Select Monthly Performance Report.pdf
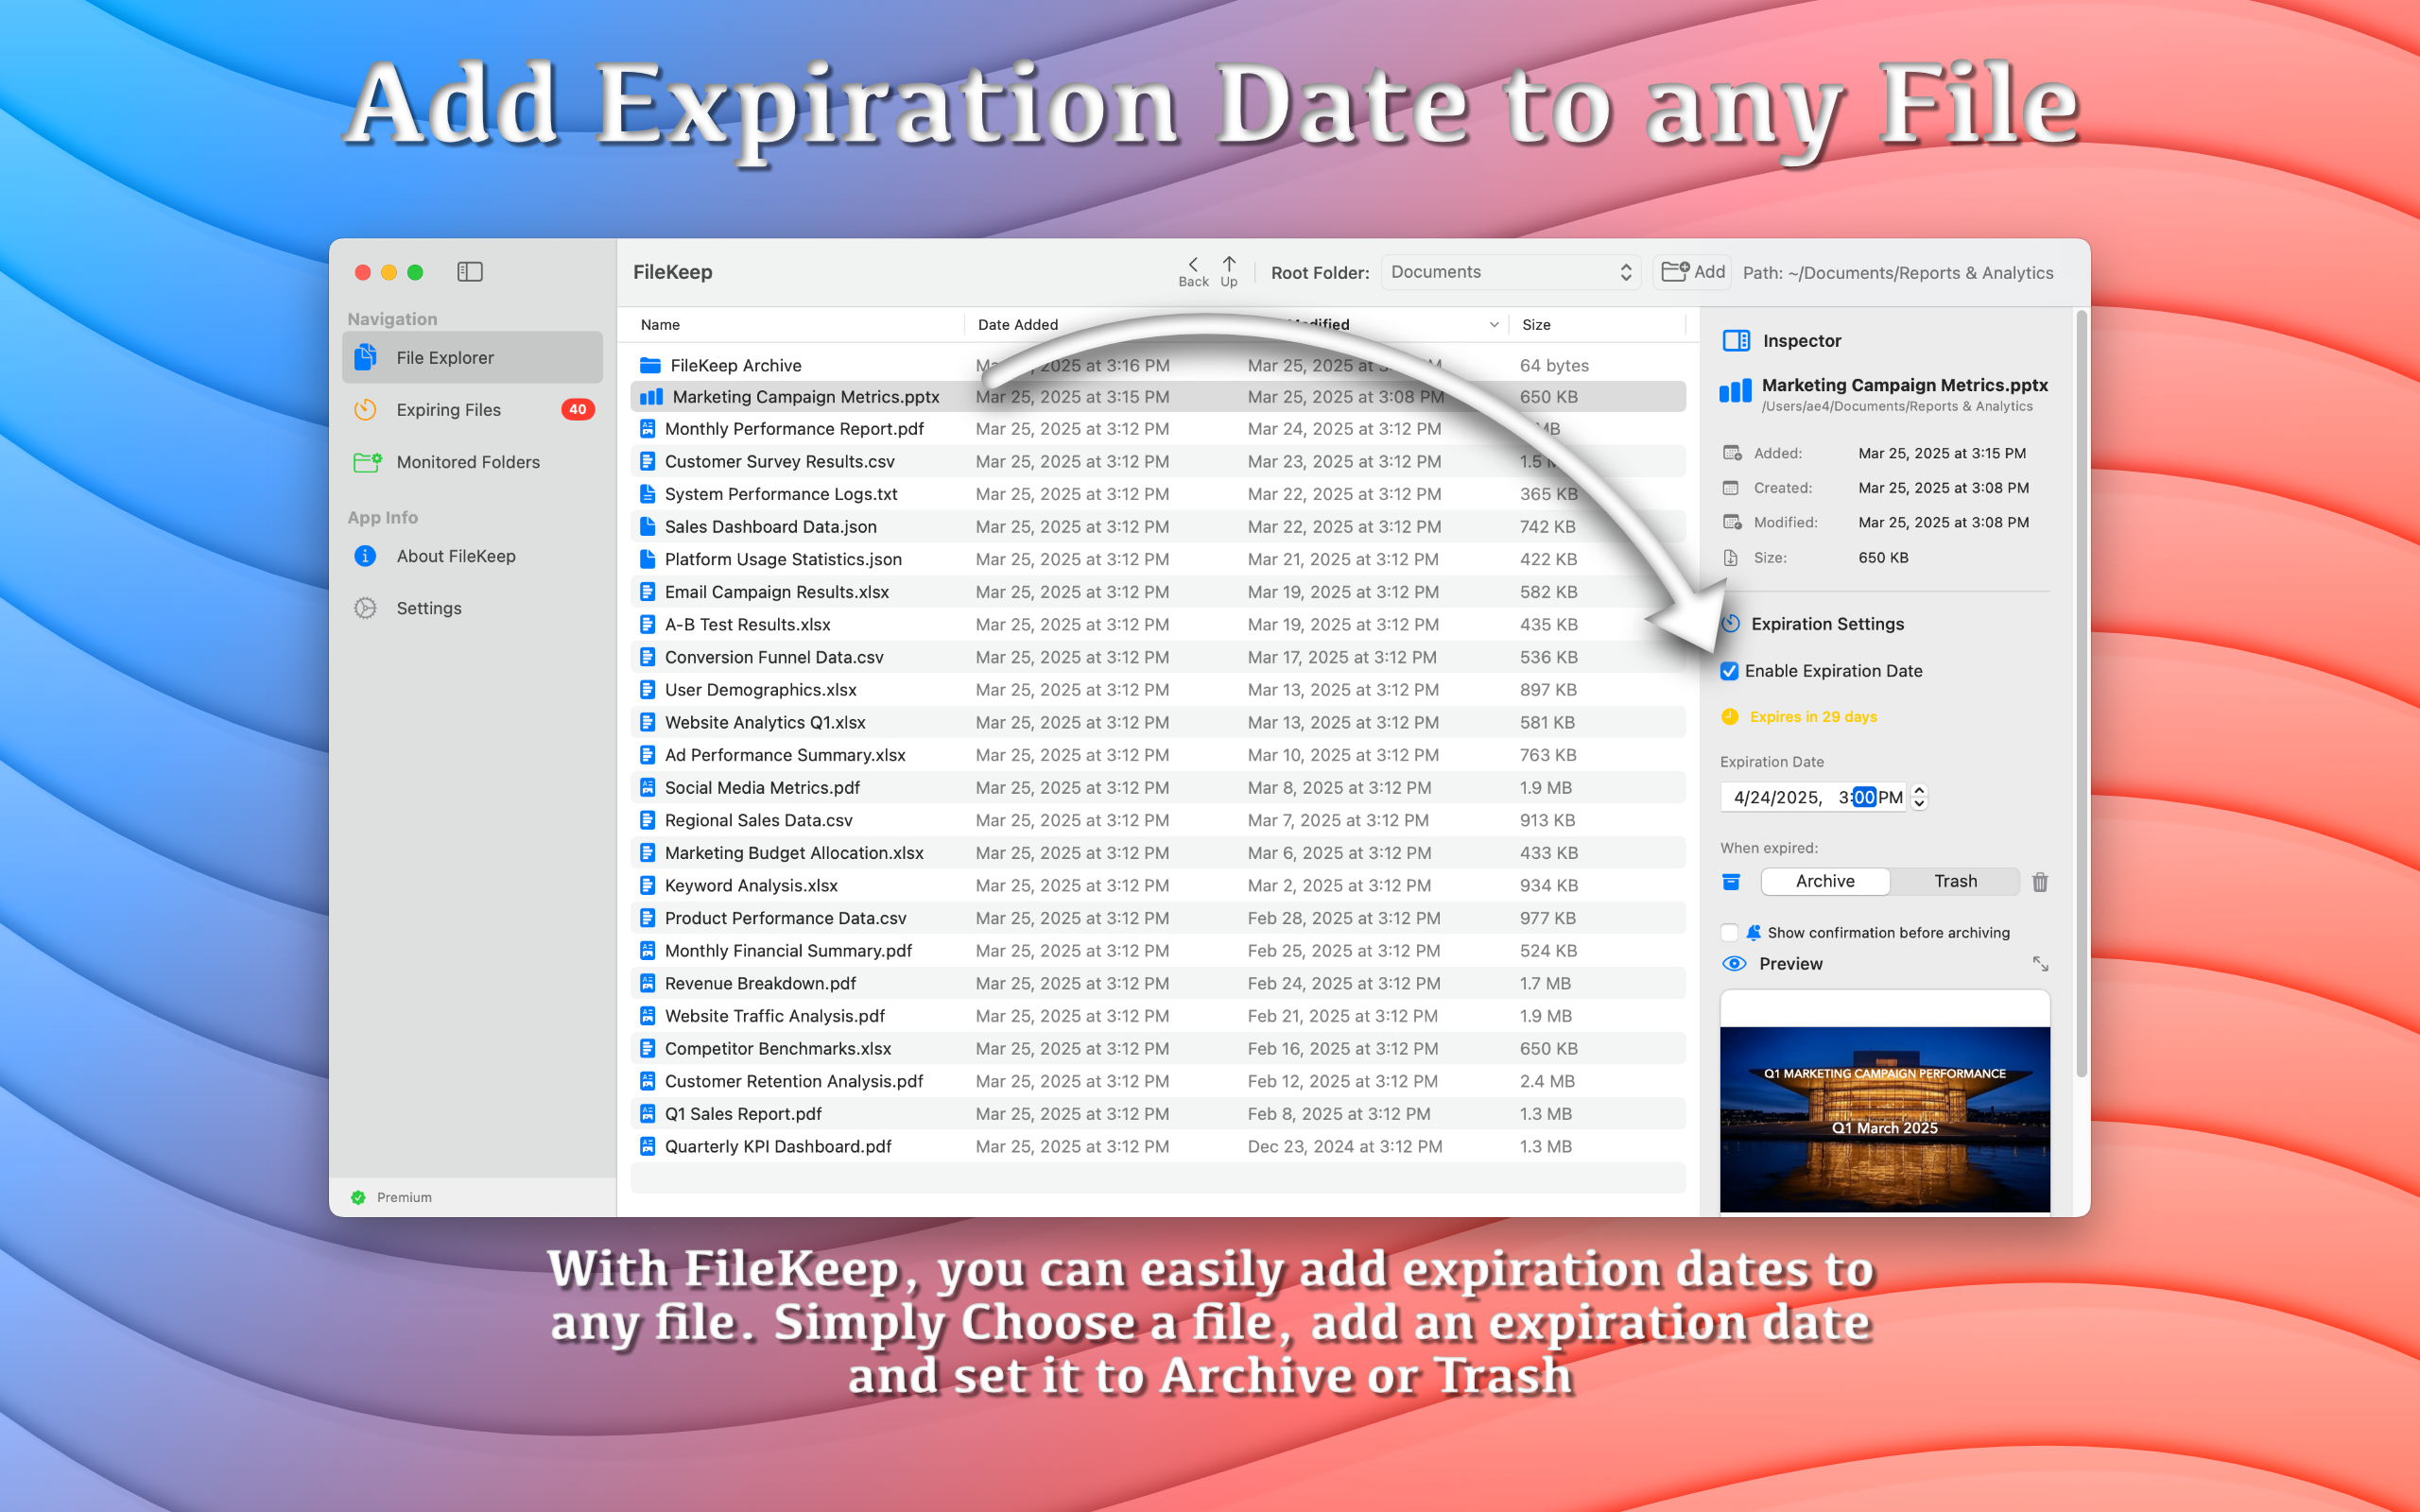The image size is (2420, 1512). tap(1158, 429)
